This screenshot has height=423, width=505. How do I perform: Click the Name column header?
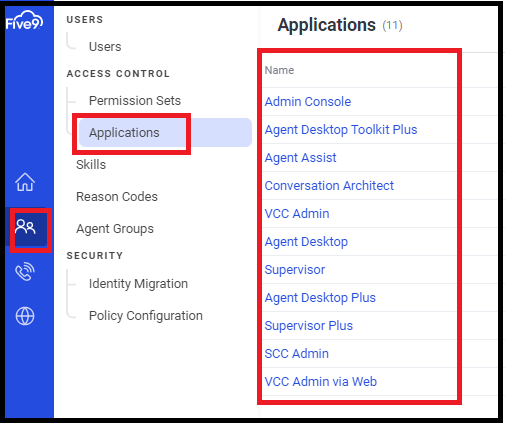click(x=279, y=70)
